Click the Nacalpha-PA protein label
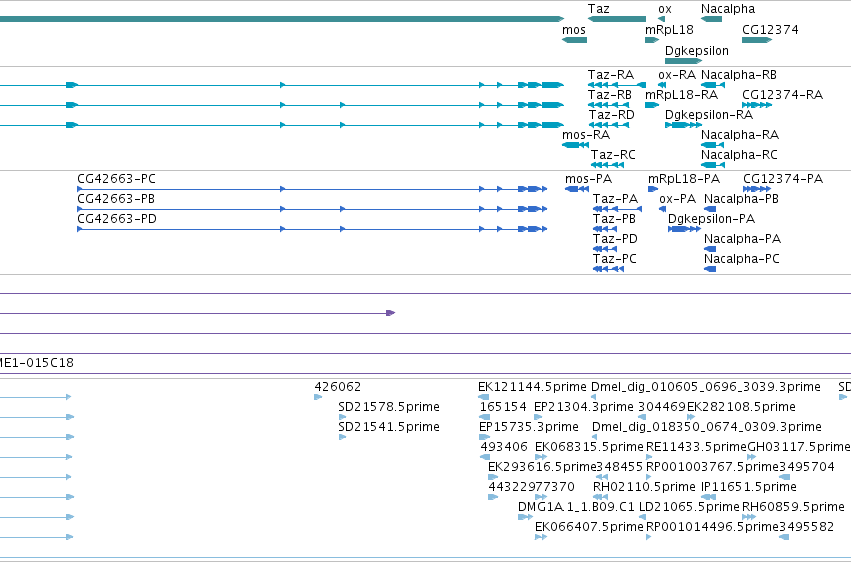Image resolution: width=851 pixels, height=562 pixels. click(742, 239)
